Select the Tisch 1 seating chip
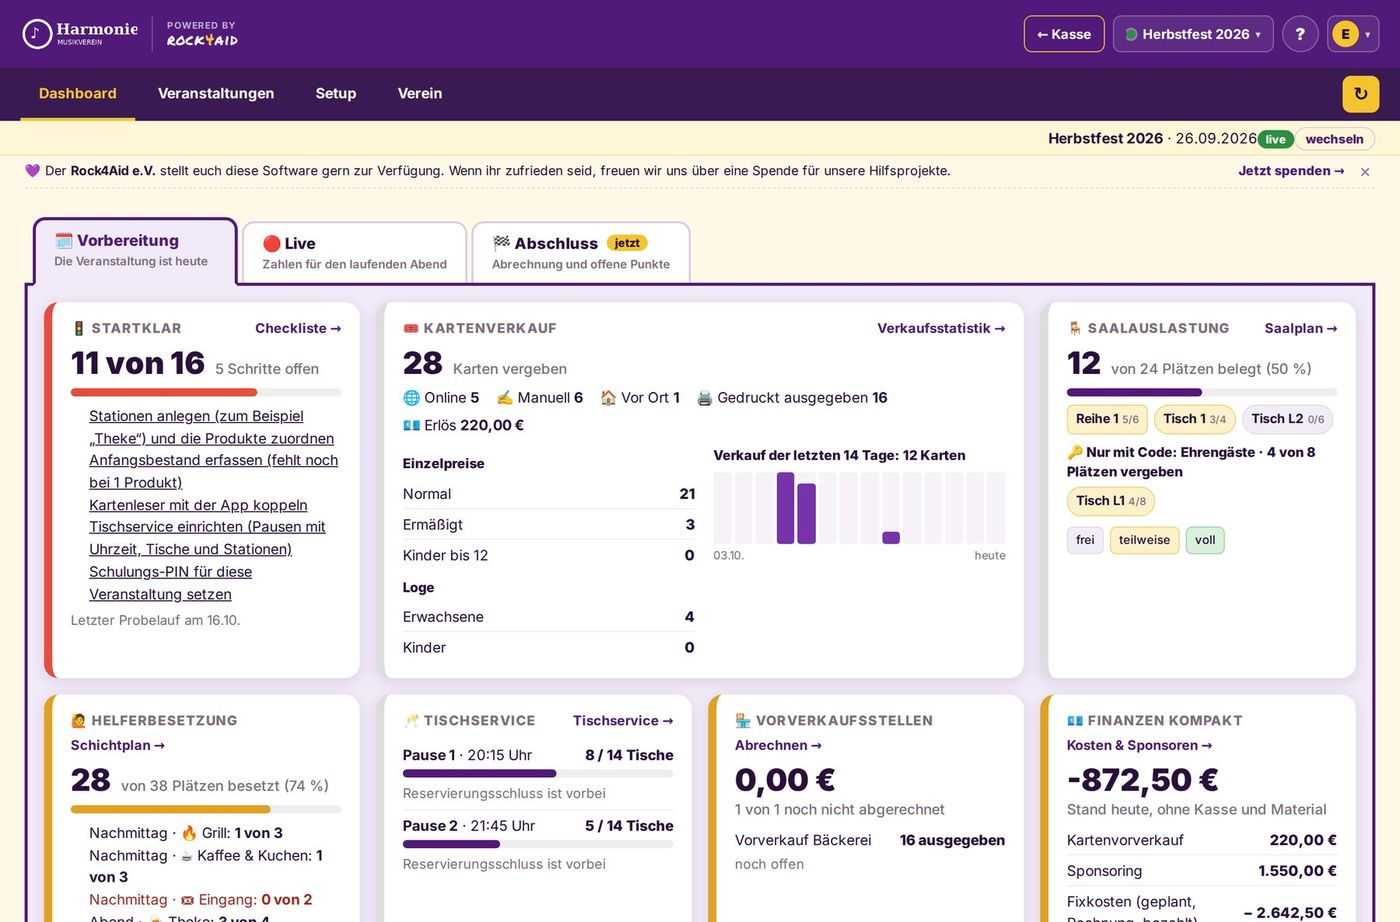 click(1194, 419)
